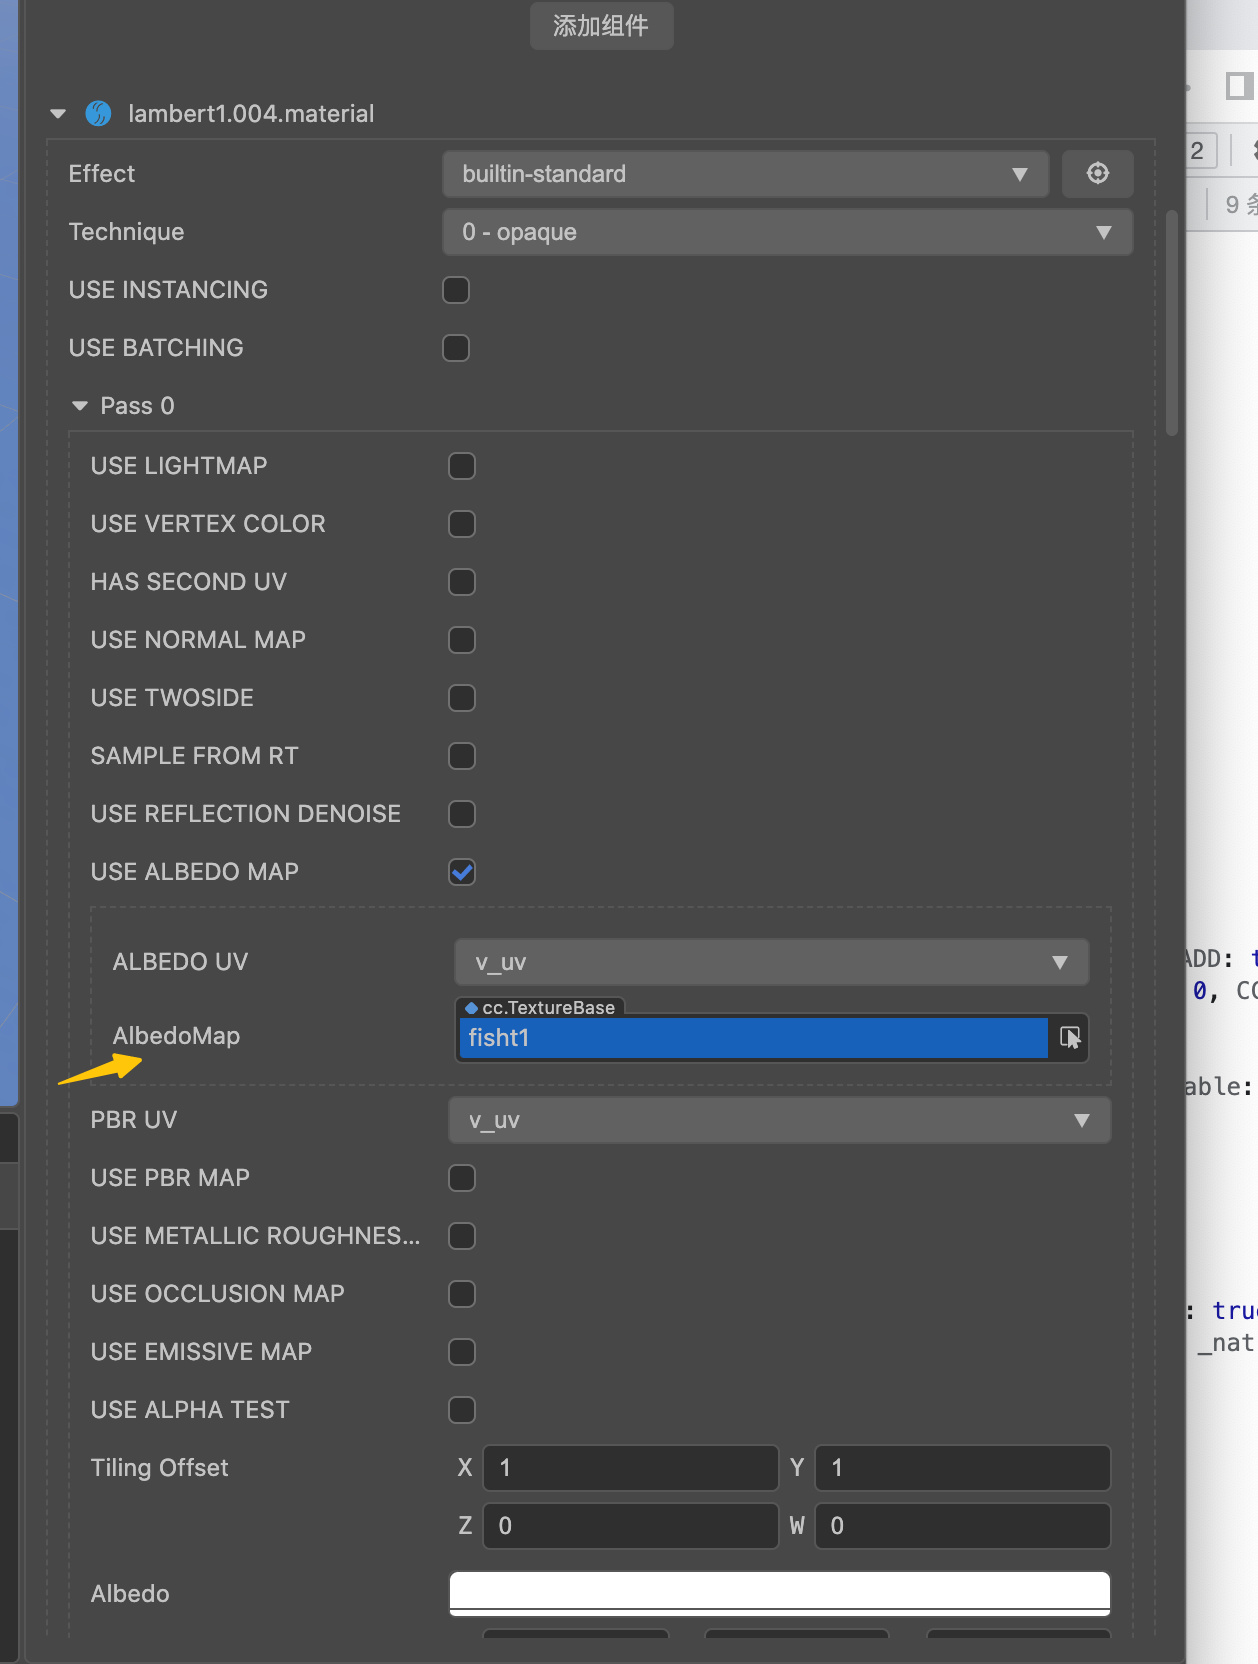
Task: Open the ALBEDO UV dropdown
Action: tap(771, 962)
